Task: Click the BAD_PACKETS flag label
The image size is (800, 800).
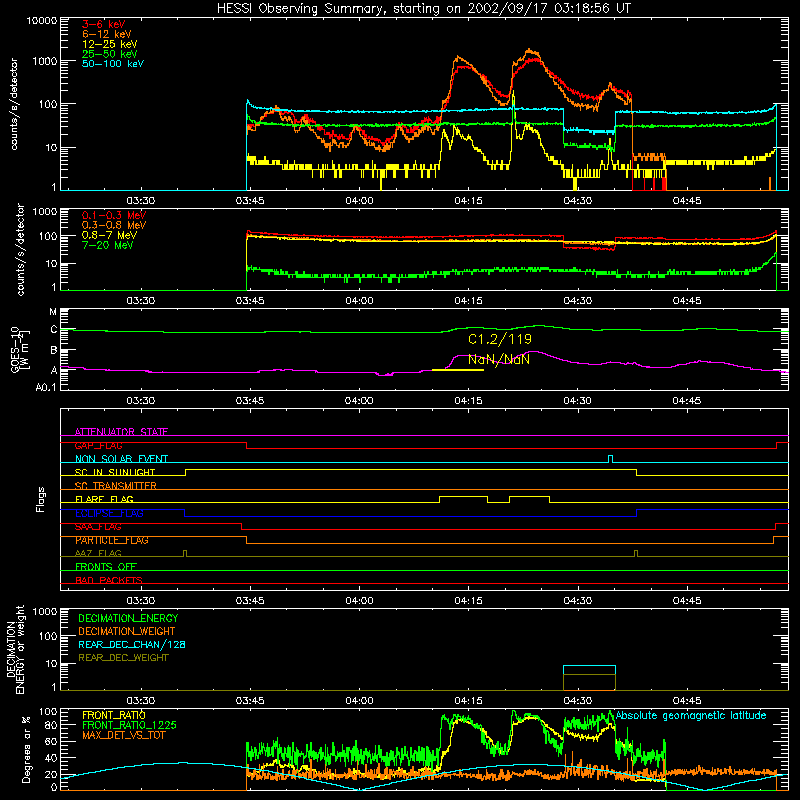Action: (109, 580)
